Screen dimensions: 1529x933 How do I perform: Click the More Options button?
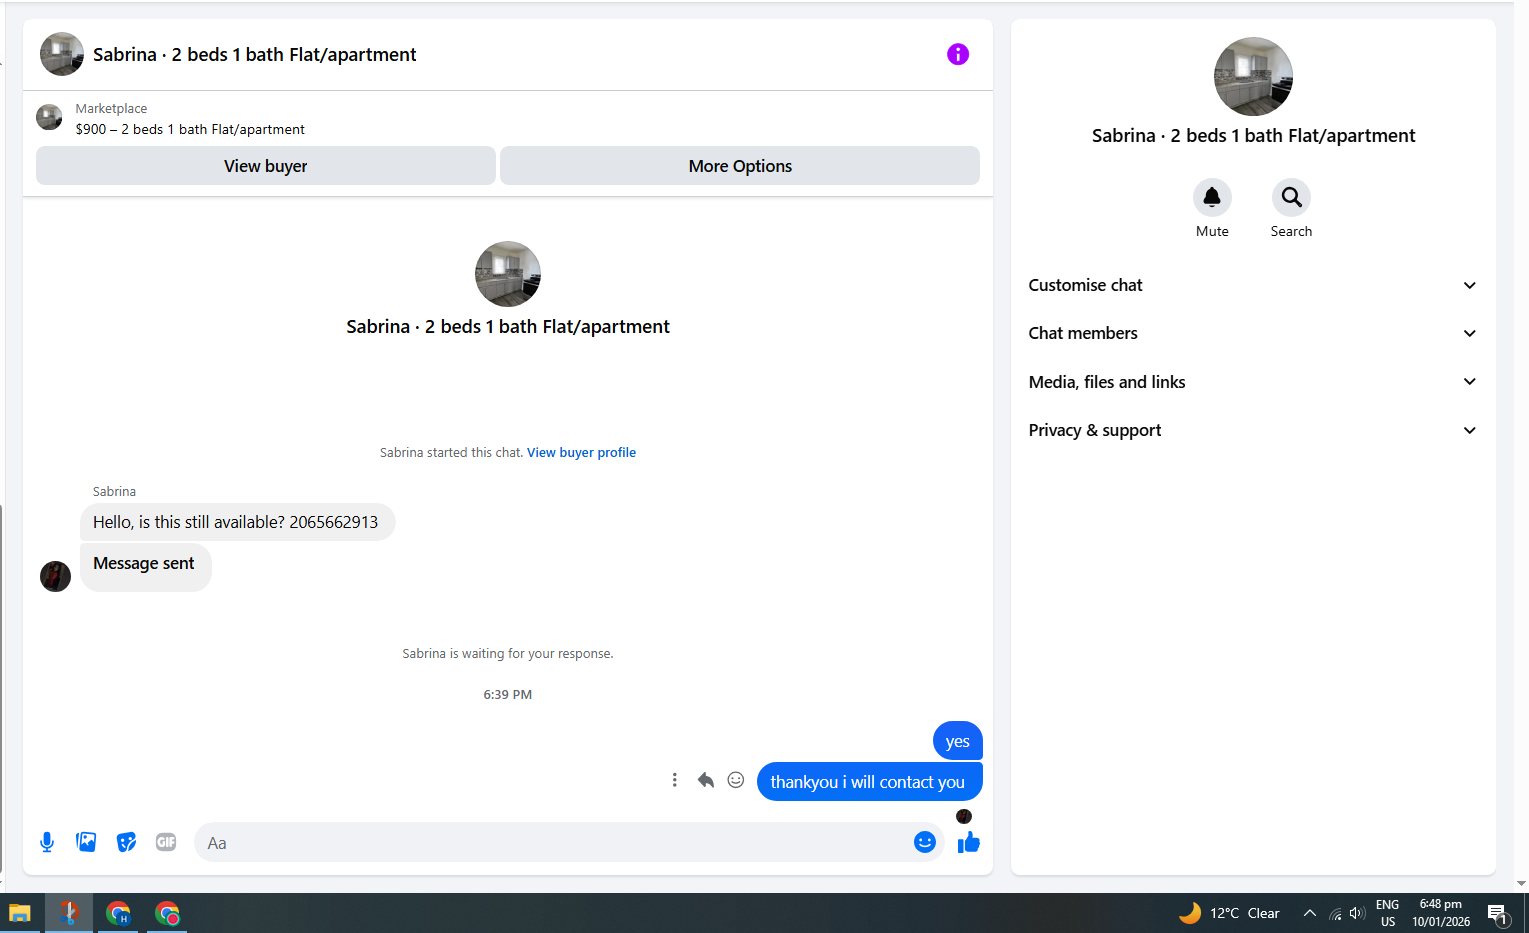740,166
